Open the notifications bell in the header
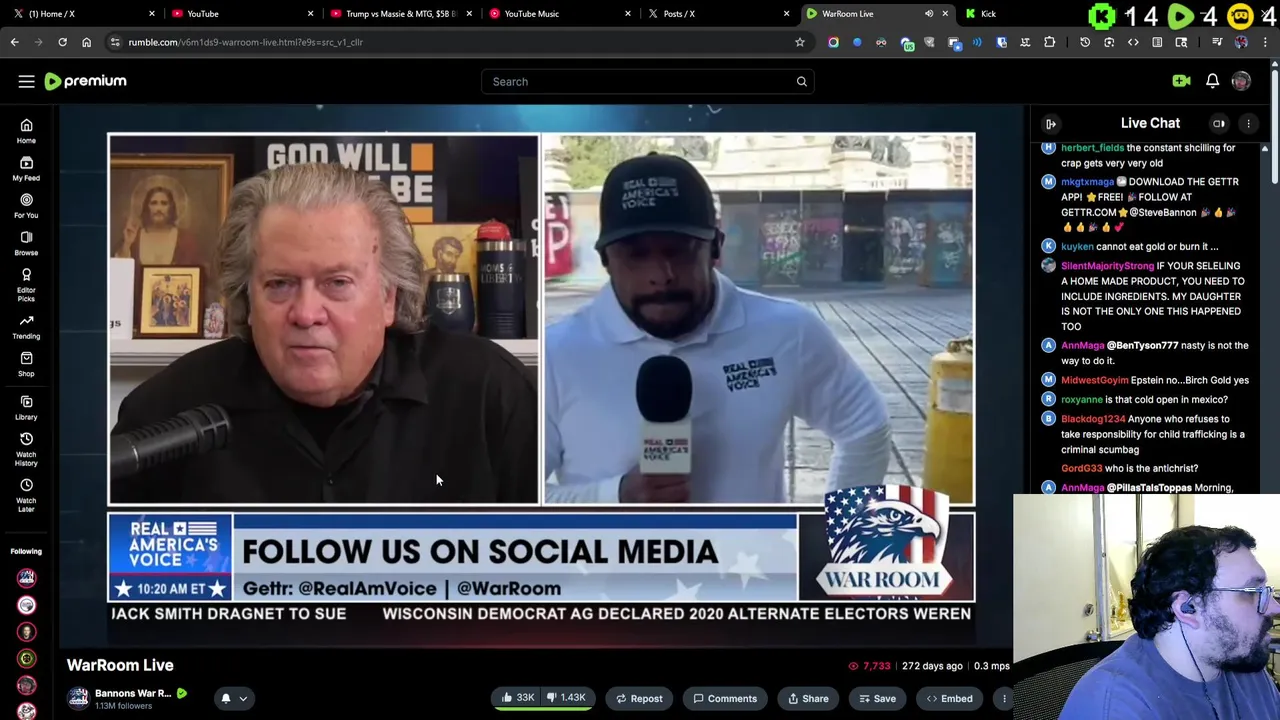 pyautogui.click(x=1212, y=81)
